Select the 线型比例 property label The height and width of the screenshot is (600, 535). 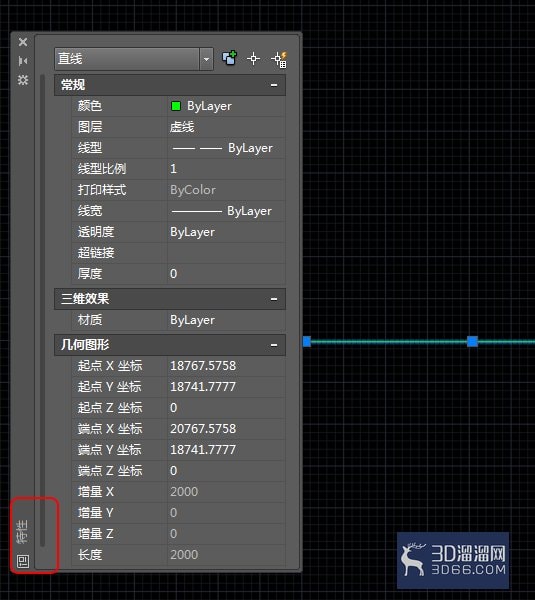[x=102, y=169]
